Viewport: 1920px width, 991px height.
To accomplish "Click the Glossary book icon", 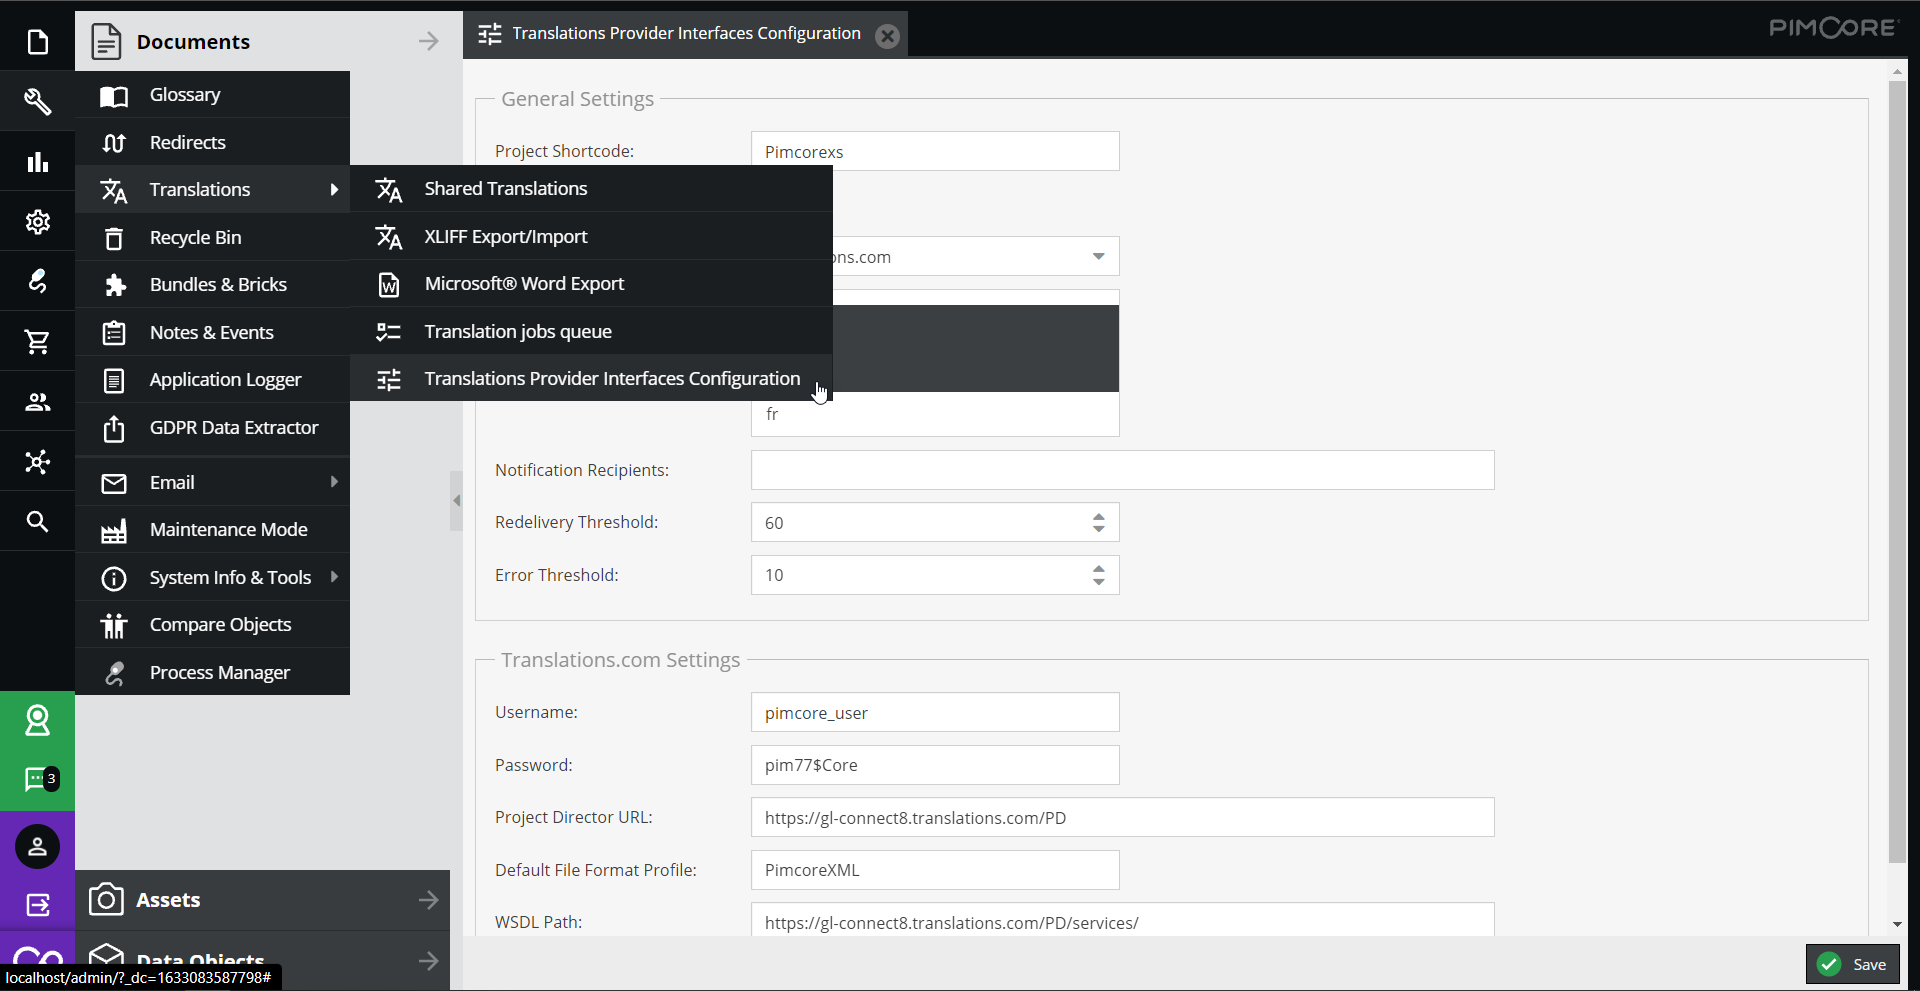I will point(114,96).
